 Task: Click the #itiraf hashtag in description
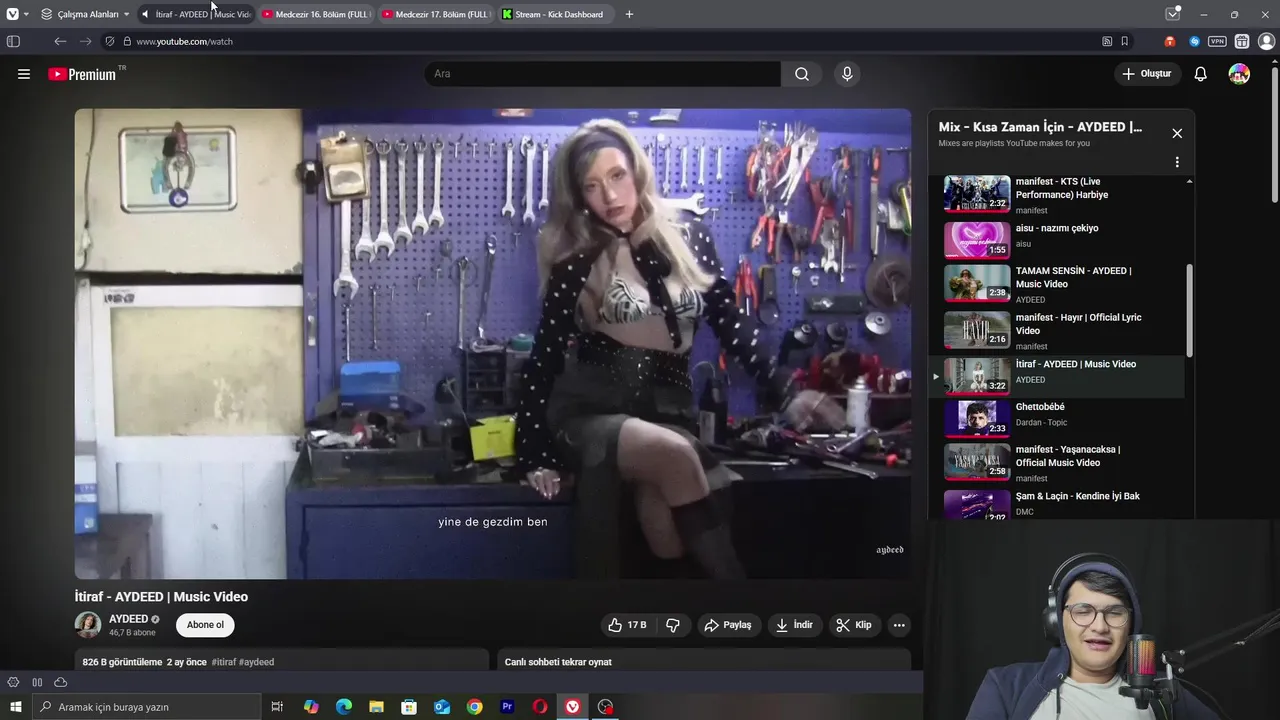(223, 662)
